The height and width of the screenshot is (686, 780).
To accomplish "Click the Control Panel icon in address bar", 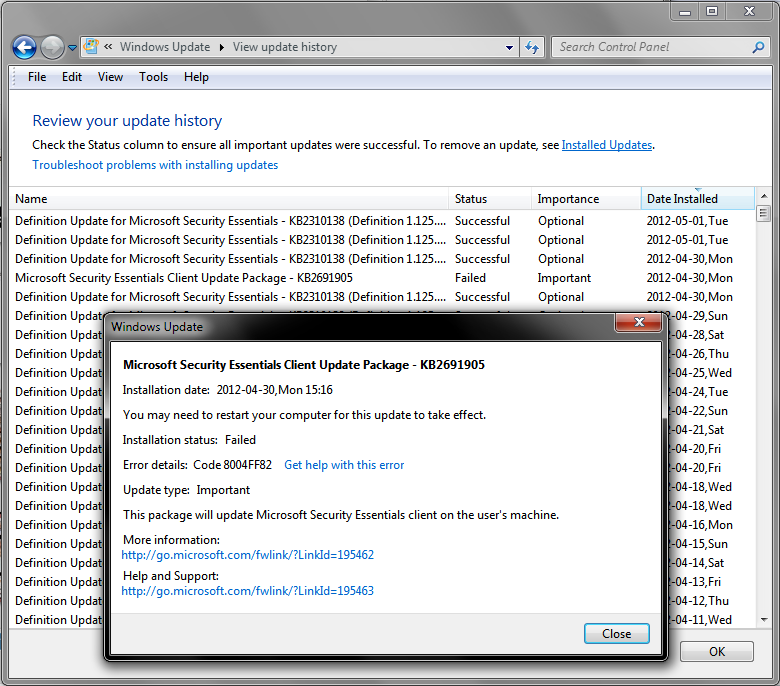I will pyautogui.click(x=91, y=46).
